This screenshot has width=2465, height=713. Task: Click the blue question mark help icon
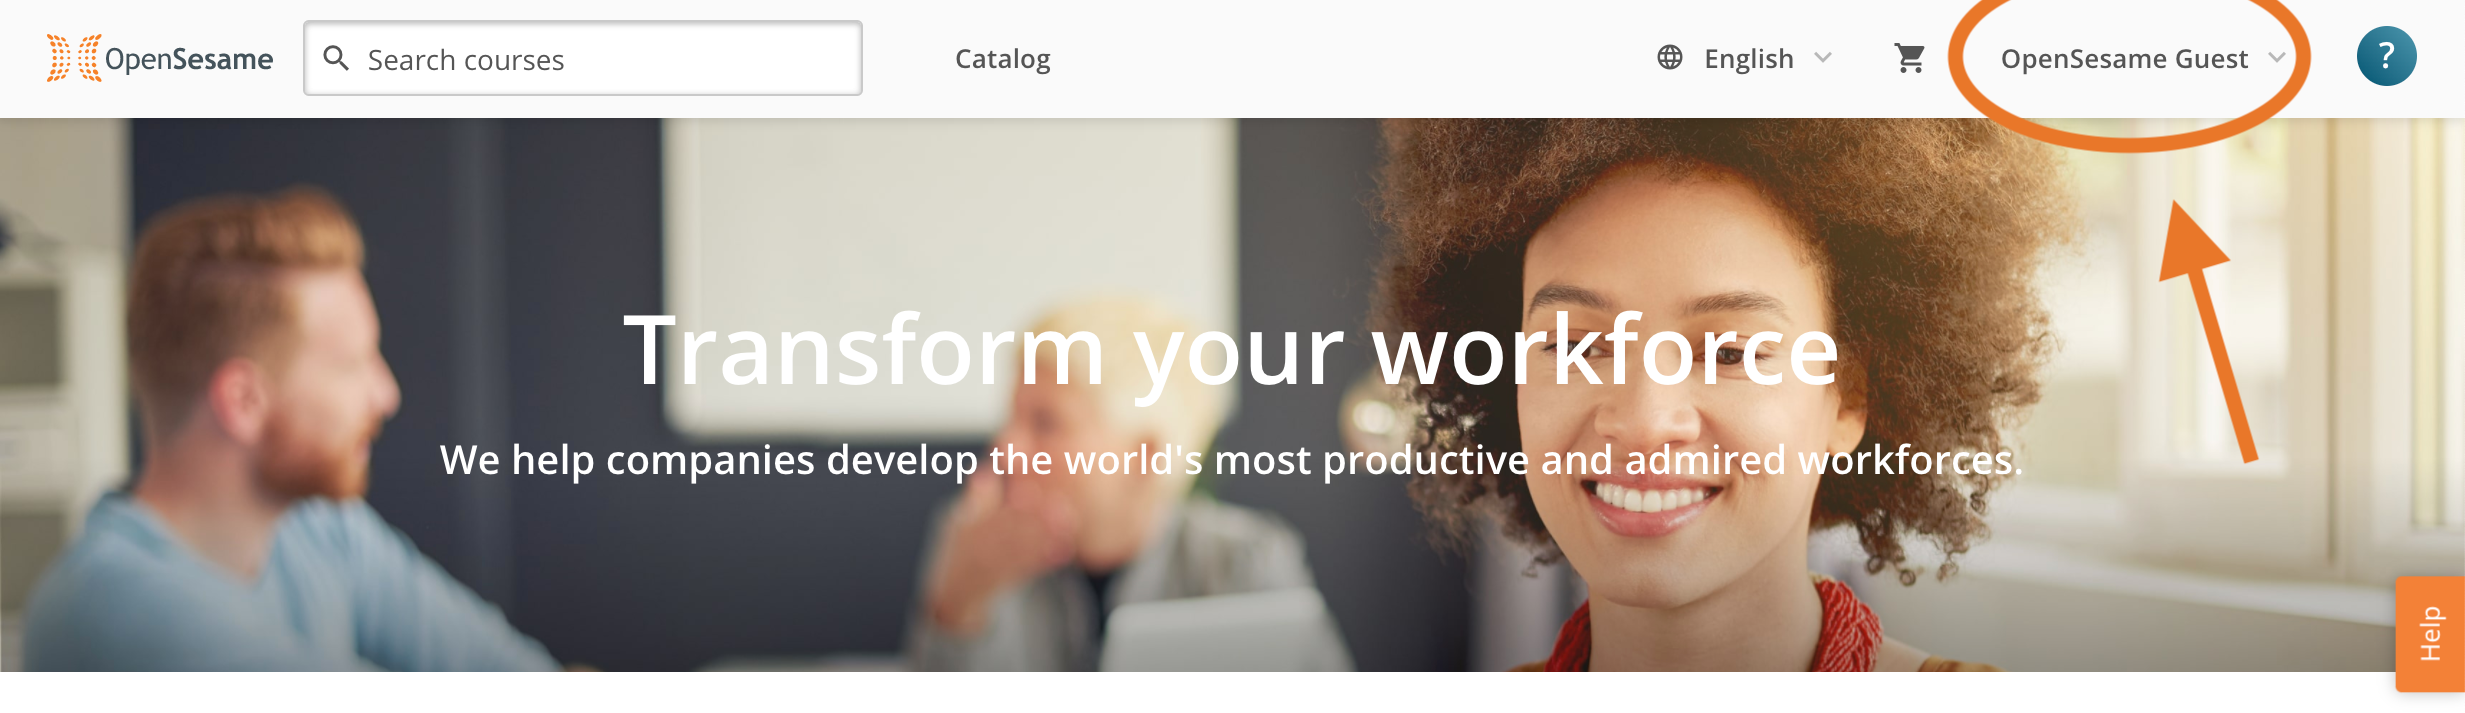(2386, 56)
